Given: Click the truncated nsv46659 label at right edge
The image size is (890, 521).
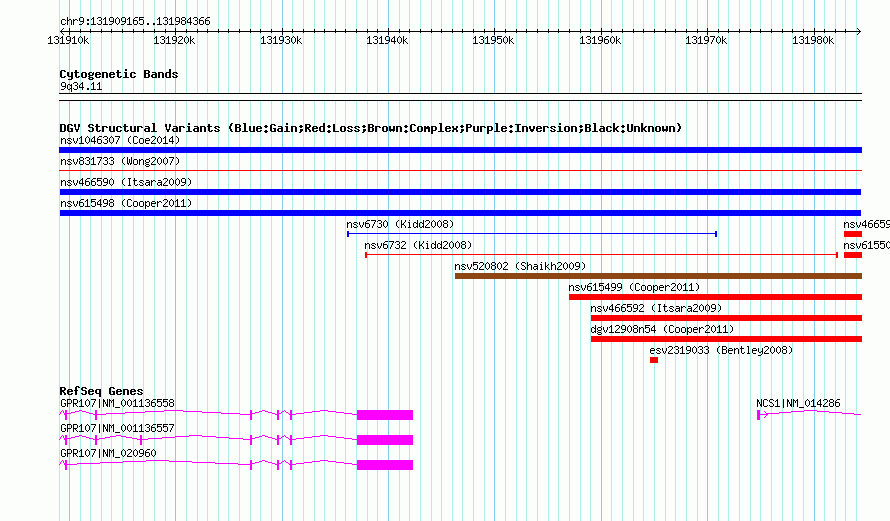Looking at the screenshot, I should click(866, 224).
